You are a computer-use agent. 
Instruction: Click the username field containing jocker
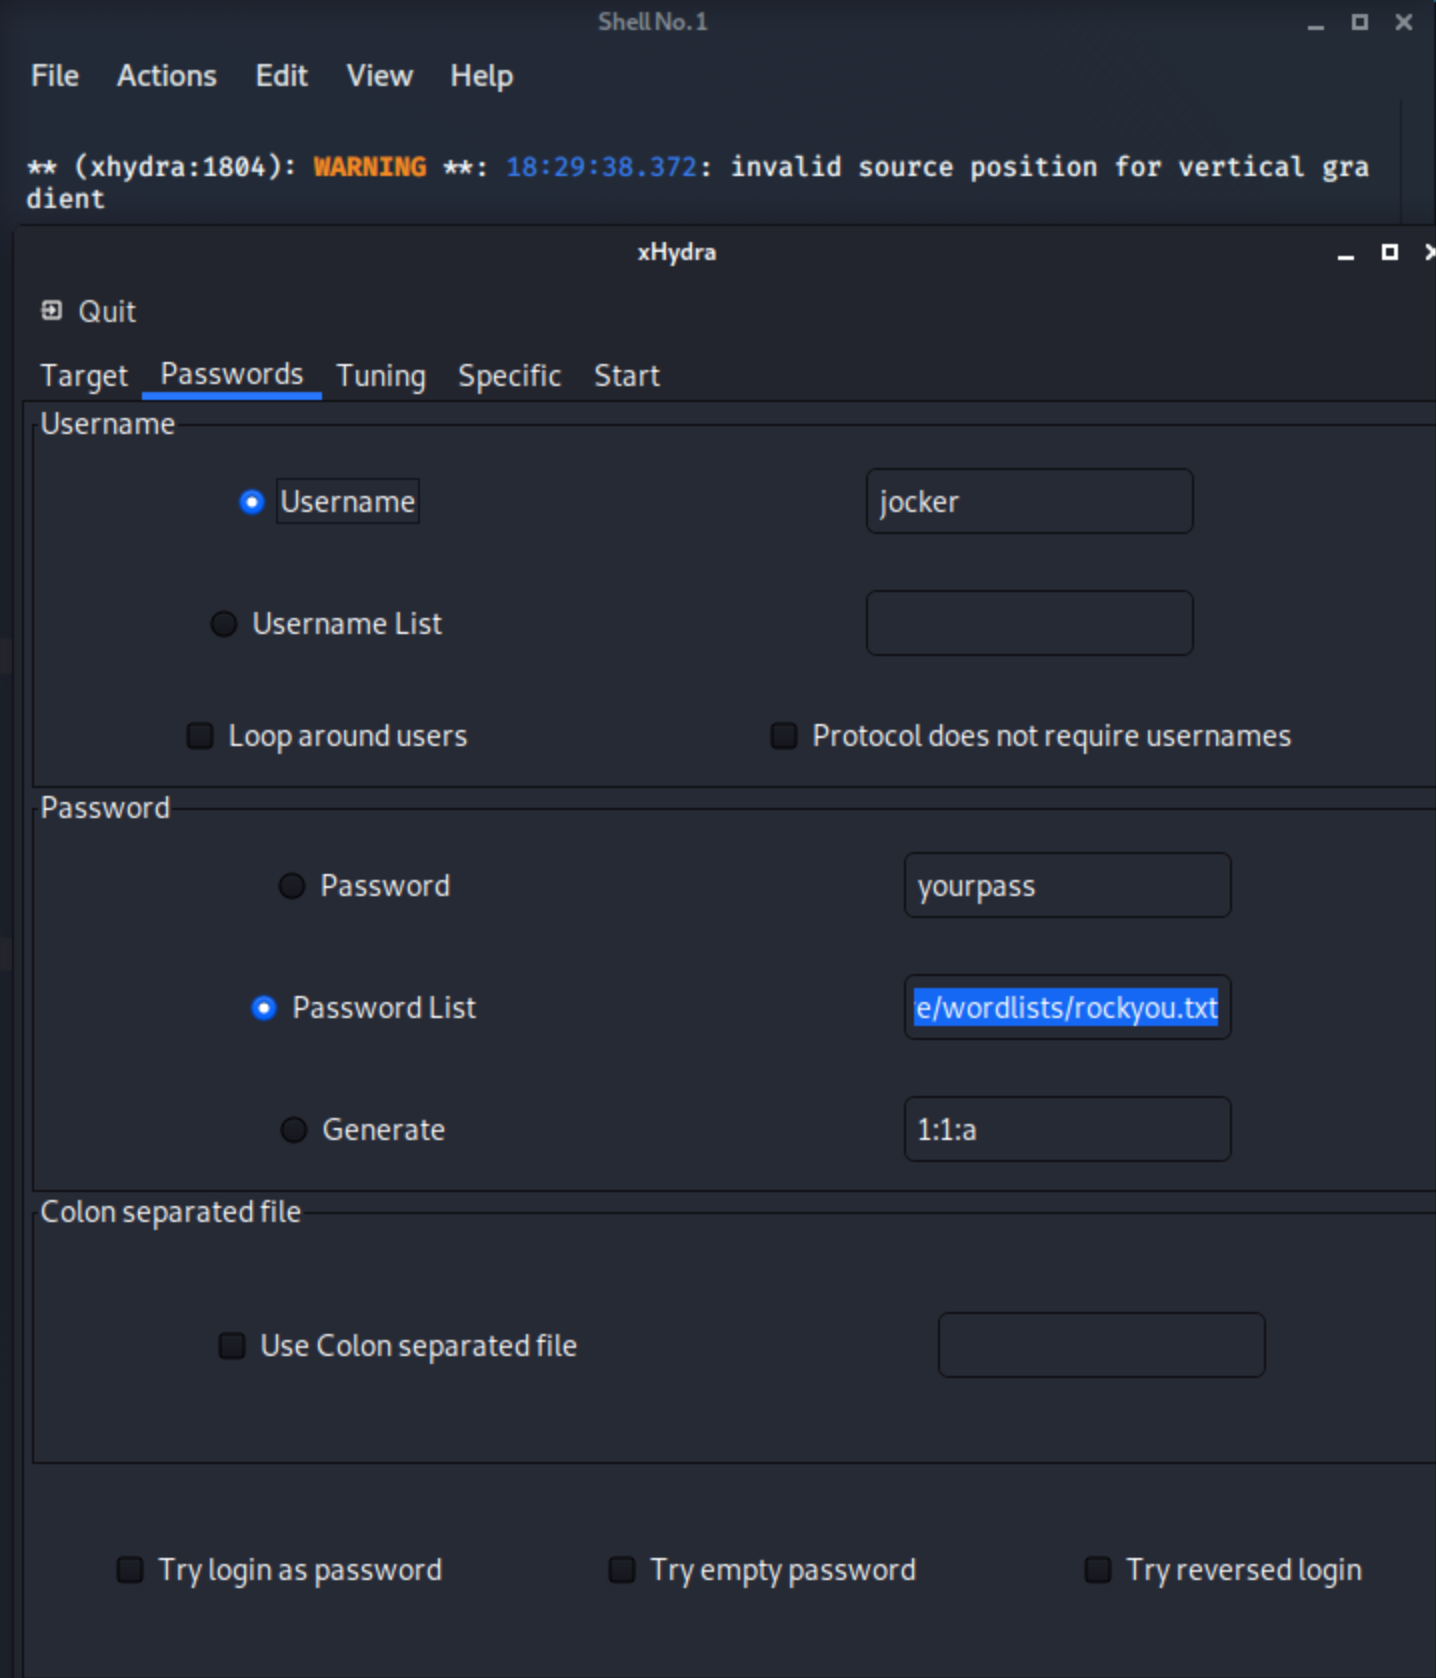(x=1028, y=502)
